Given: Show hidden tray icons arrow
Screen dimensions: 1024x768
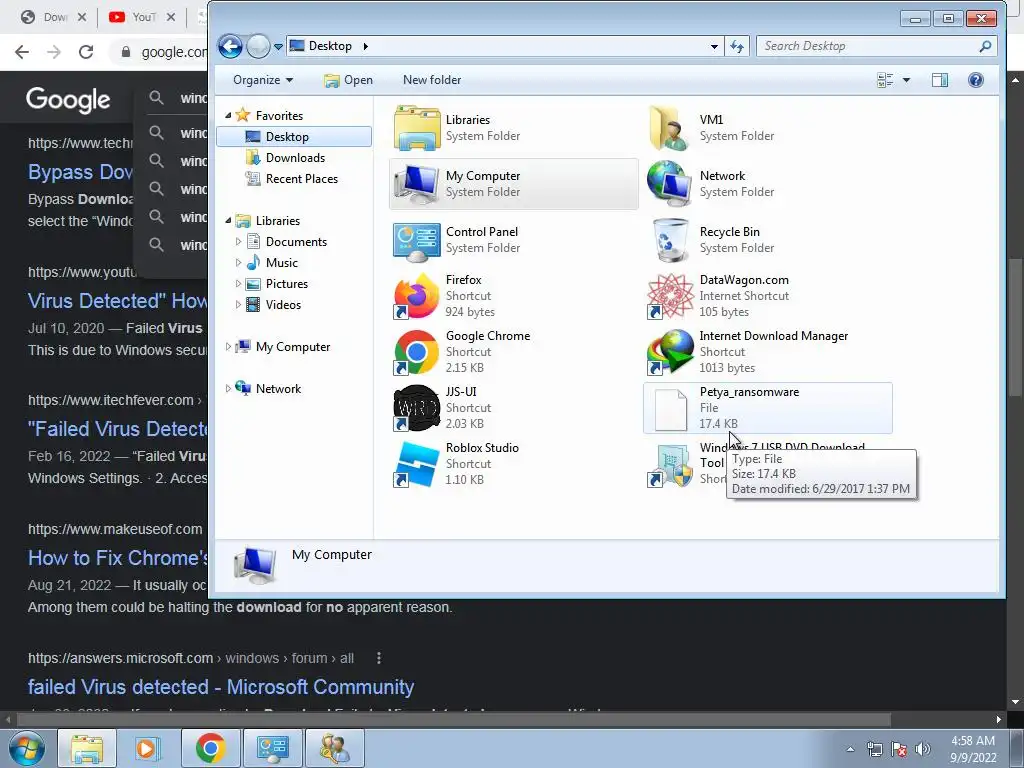Looking at the screenshot, I should pos(850,749).
